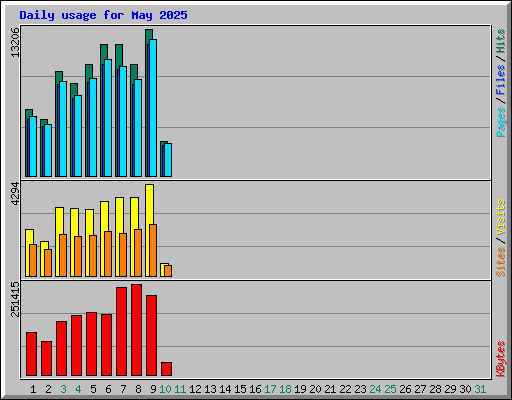The width and height of the screenshot is (512, 400).
Task: Select green day "24" on the x-axis
Action: [x=375, y=389]
